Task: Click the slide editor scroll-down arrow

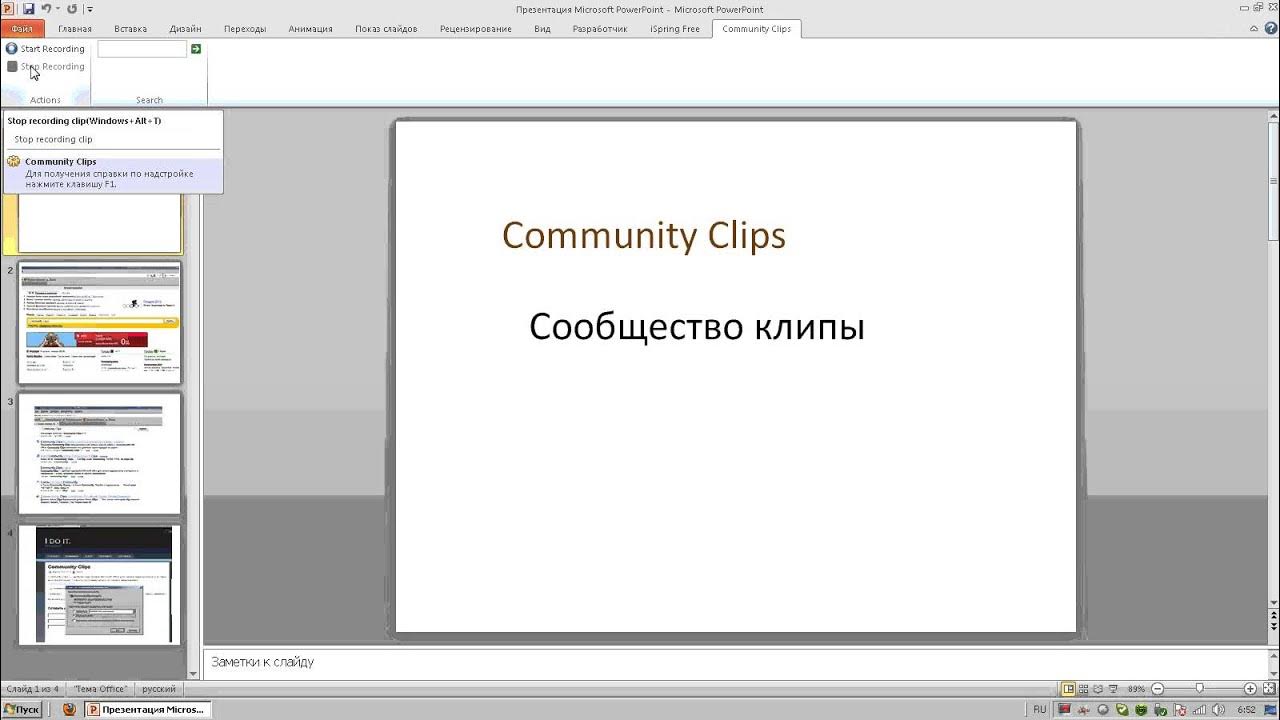Action: click(x=1274, y=603)
